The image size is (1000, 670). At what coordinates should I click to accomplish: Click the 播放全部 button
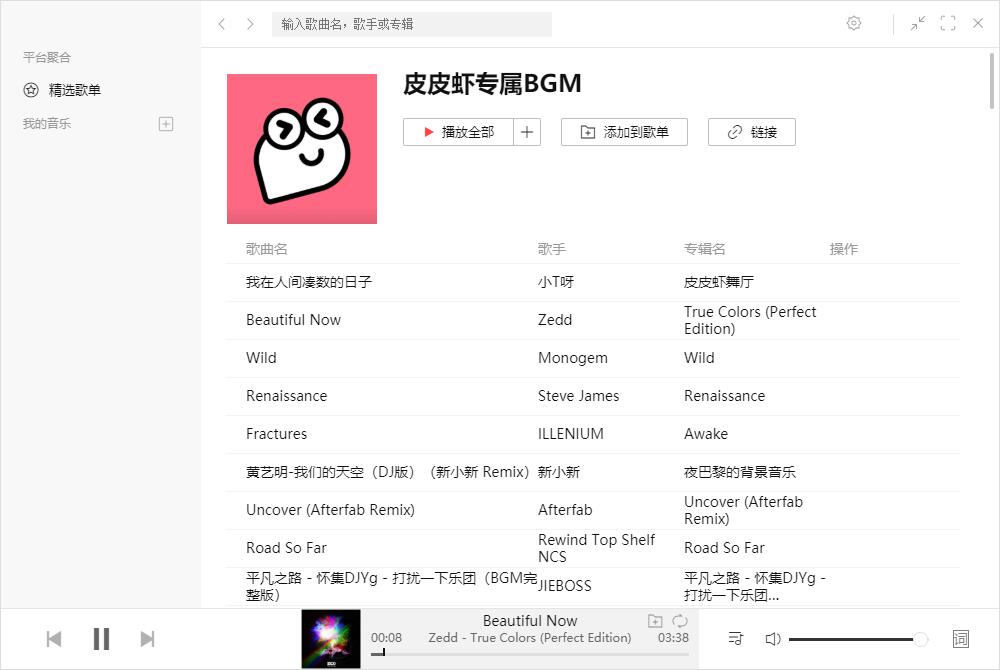[458, 132]
